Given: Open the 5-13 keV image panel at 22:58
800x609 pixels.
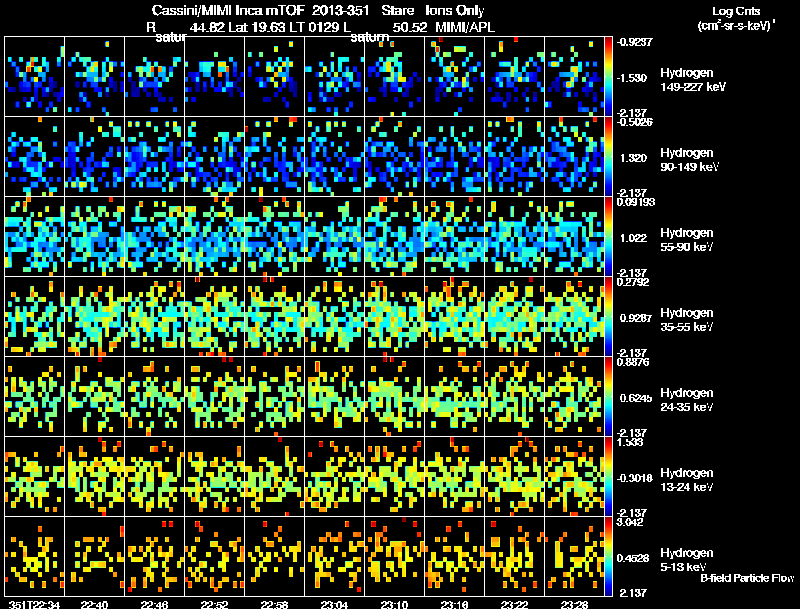Looking at the screenshot, I should [274, 556].
